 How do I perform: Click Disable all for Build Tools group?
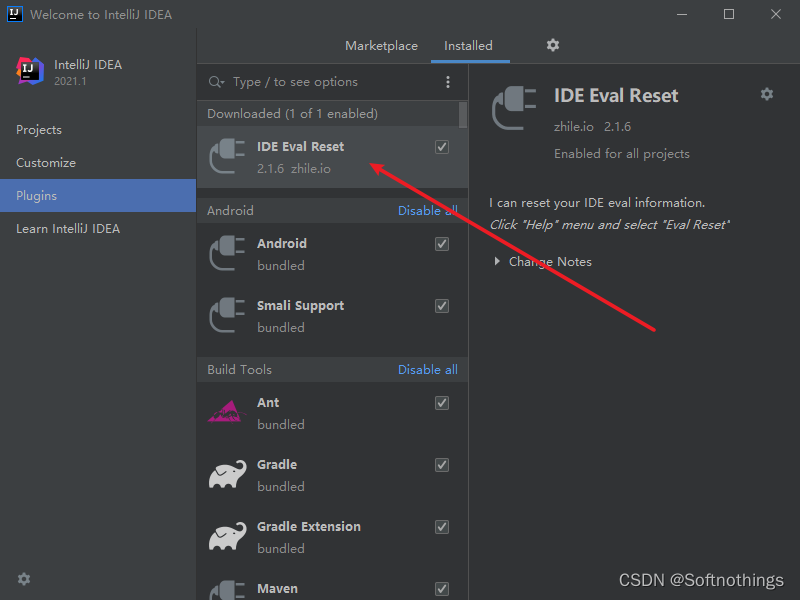click(428, 370)
